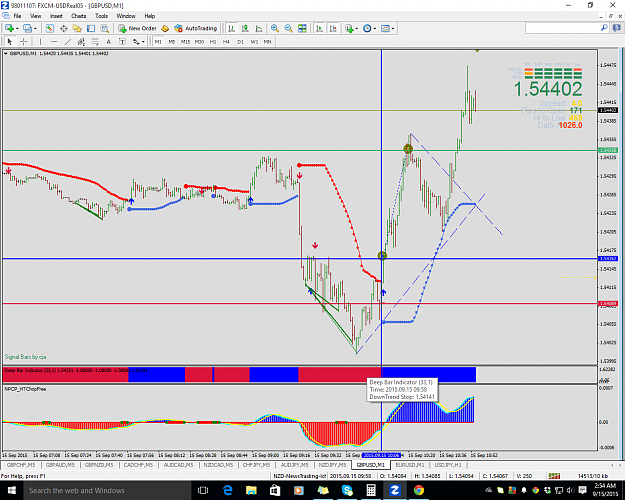Viewport: 625px width, 500px height.
Task: Switch to the USDJPY,H1 chart tab
Action: coord(448,465)
